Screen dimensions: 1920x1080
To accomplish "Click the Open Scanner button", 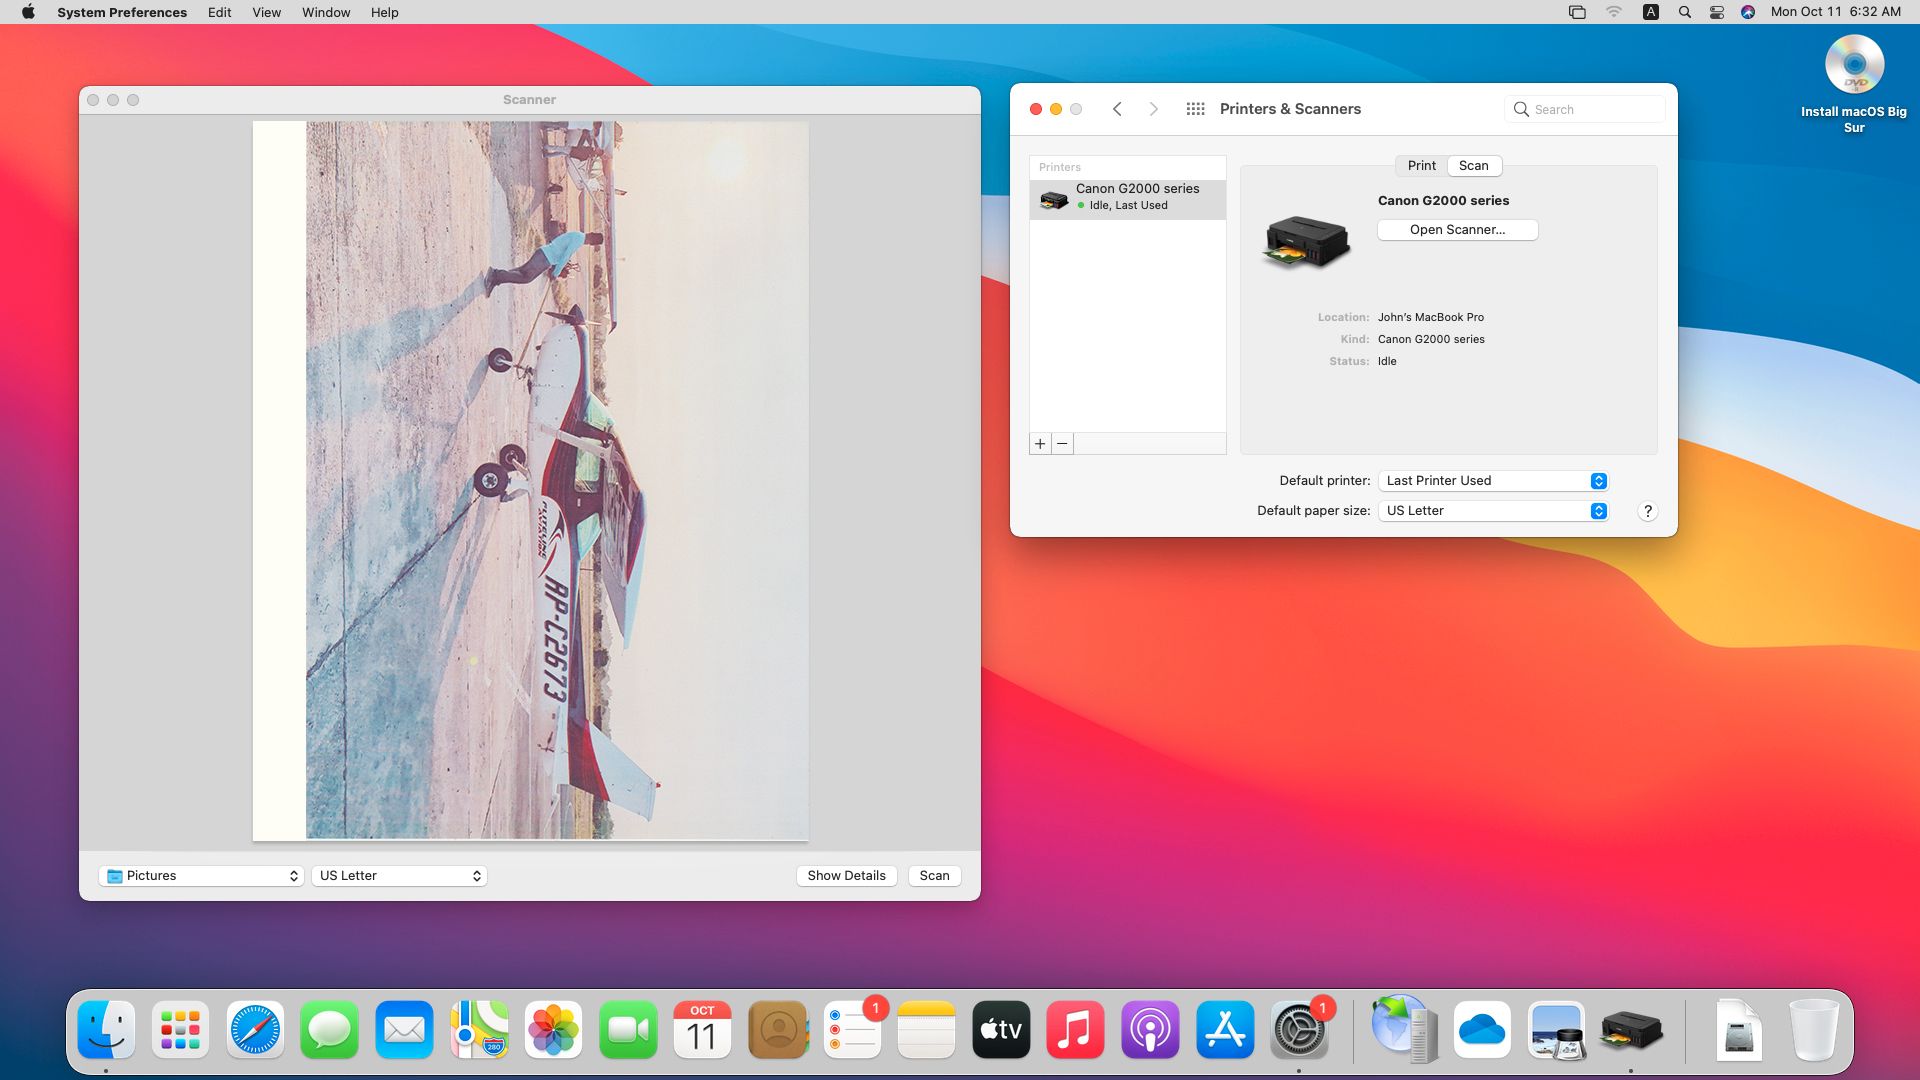I will tap(1457, 230).
